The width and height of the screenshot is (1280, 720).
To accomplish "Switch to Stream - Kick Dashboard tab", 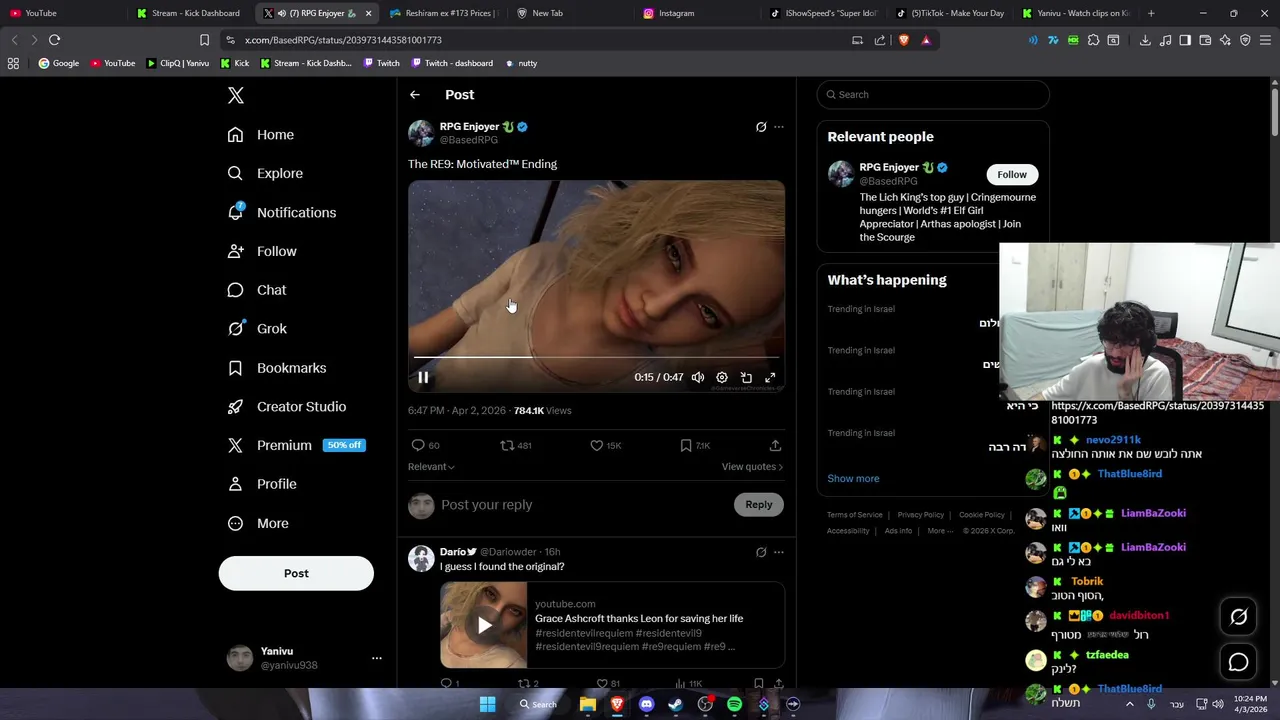I will click(190, 13).
